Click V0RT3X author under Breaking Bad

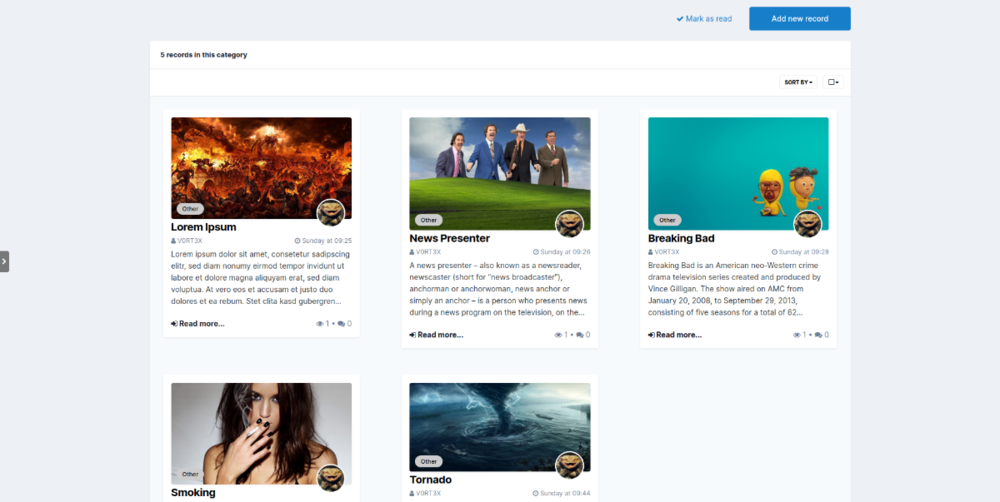(x=666, y=253)
